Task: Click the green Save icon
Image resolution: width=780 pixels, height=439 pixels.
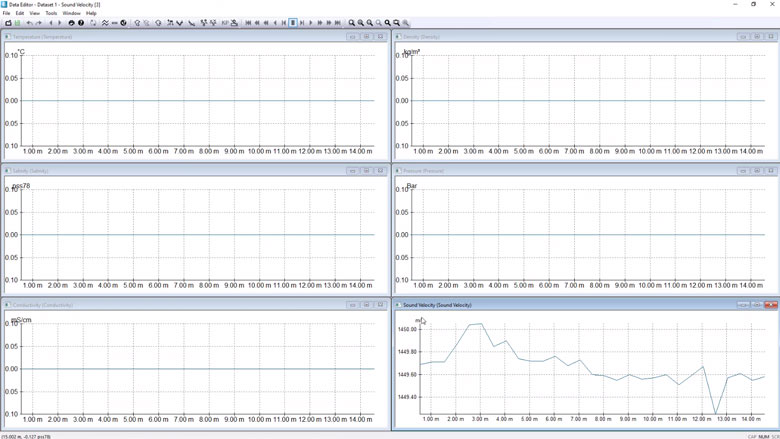Action: (x=17, y=23)
